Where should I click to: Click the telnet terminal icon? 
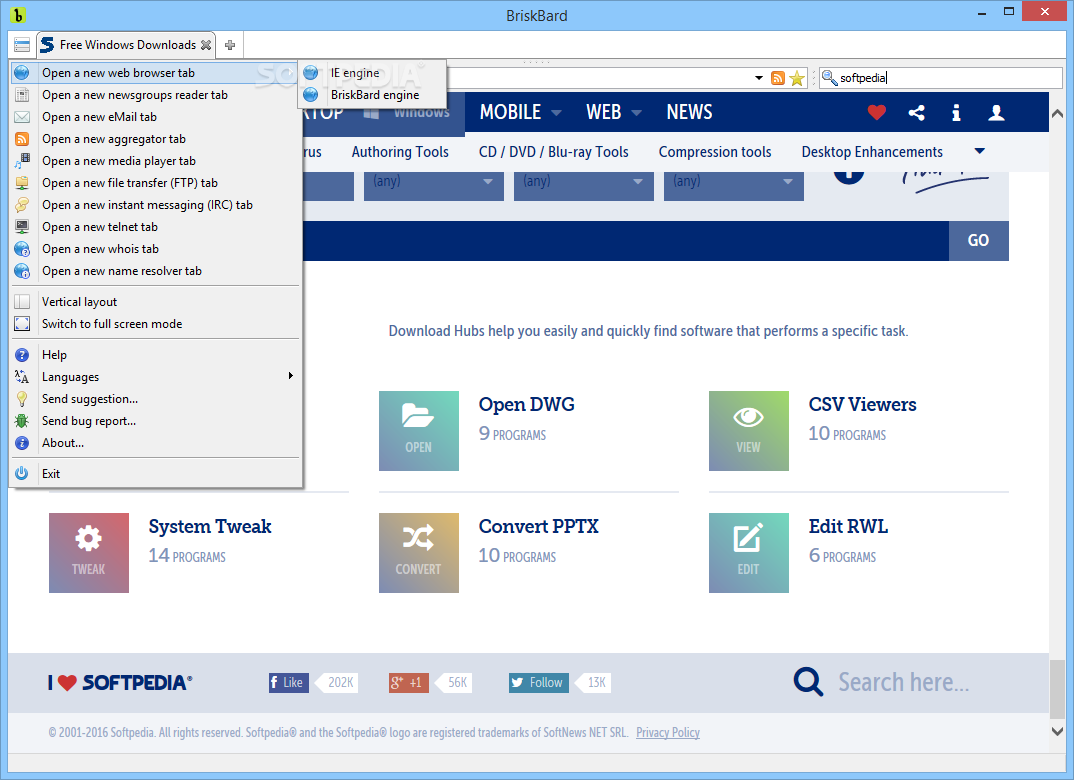pos(22,227)
